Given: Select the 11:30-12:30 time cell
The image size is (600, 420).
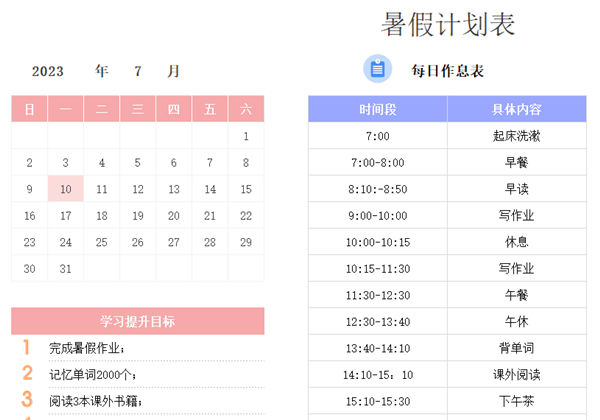Looking at the screenshot, I should (378, 295).
